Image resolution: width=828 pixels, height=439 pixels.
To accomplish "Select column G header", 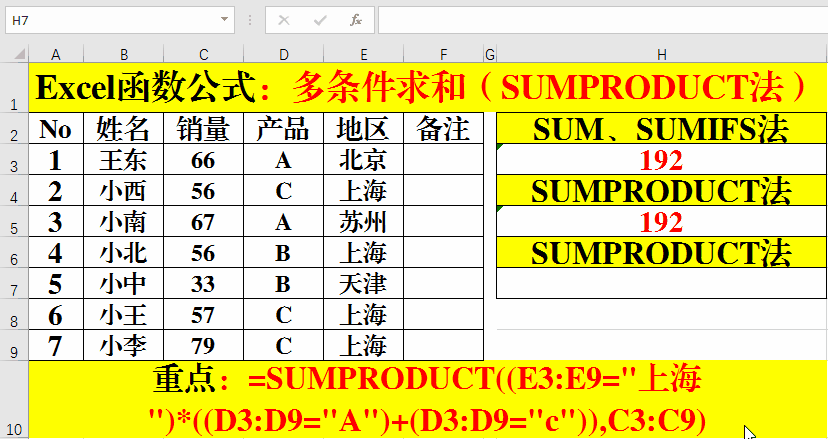I will click(490, 54).
